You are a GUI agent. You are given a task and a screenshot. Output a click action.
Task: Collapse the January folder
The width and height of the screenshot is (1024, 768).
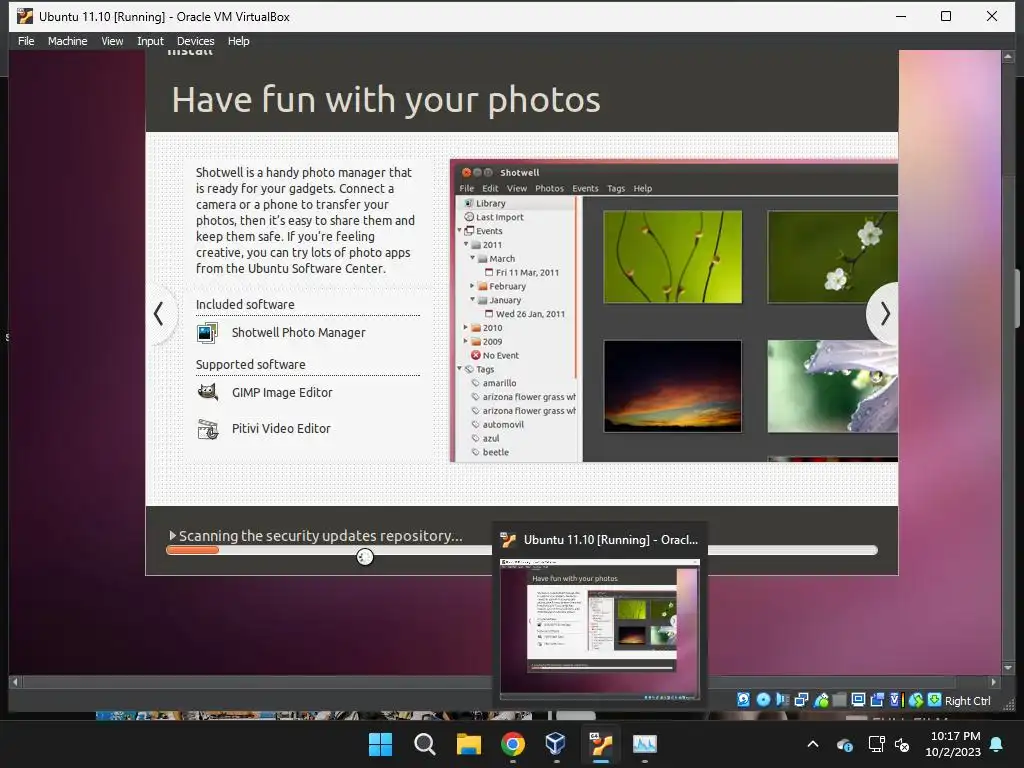coord(473,300)
